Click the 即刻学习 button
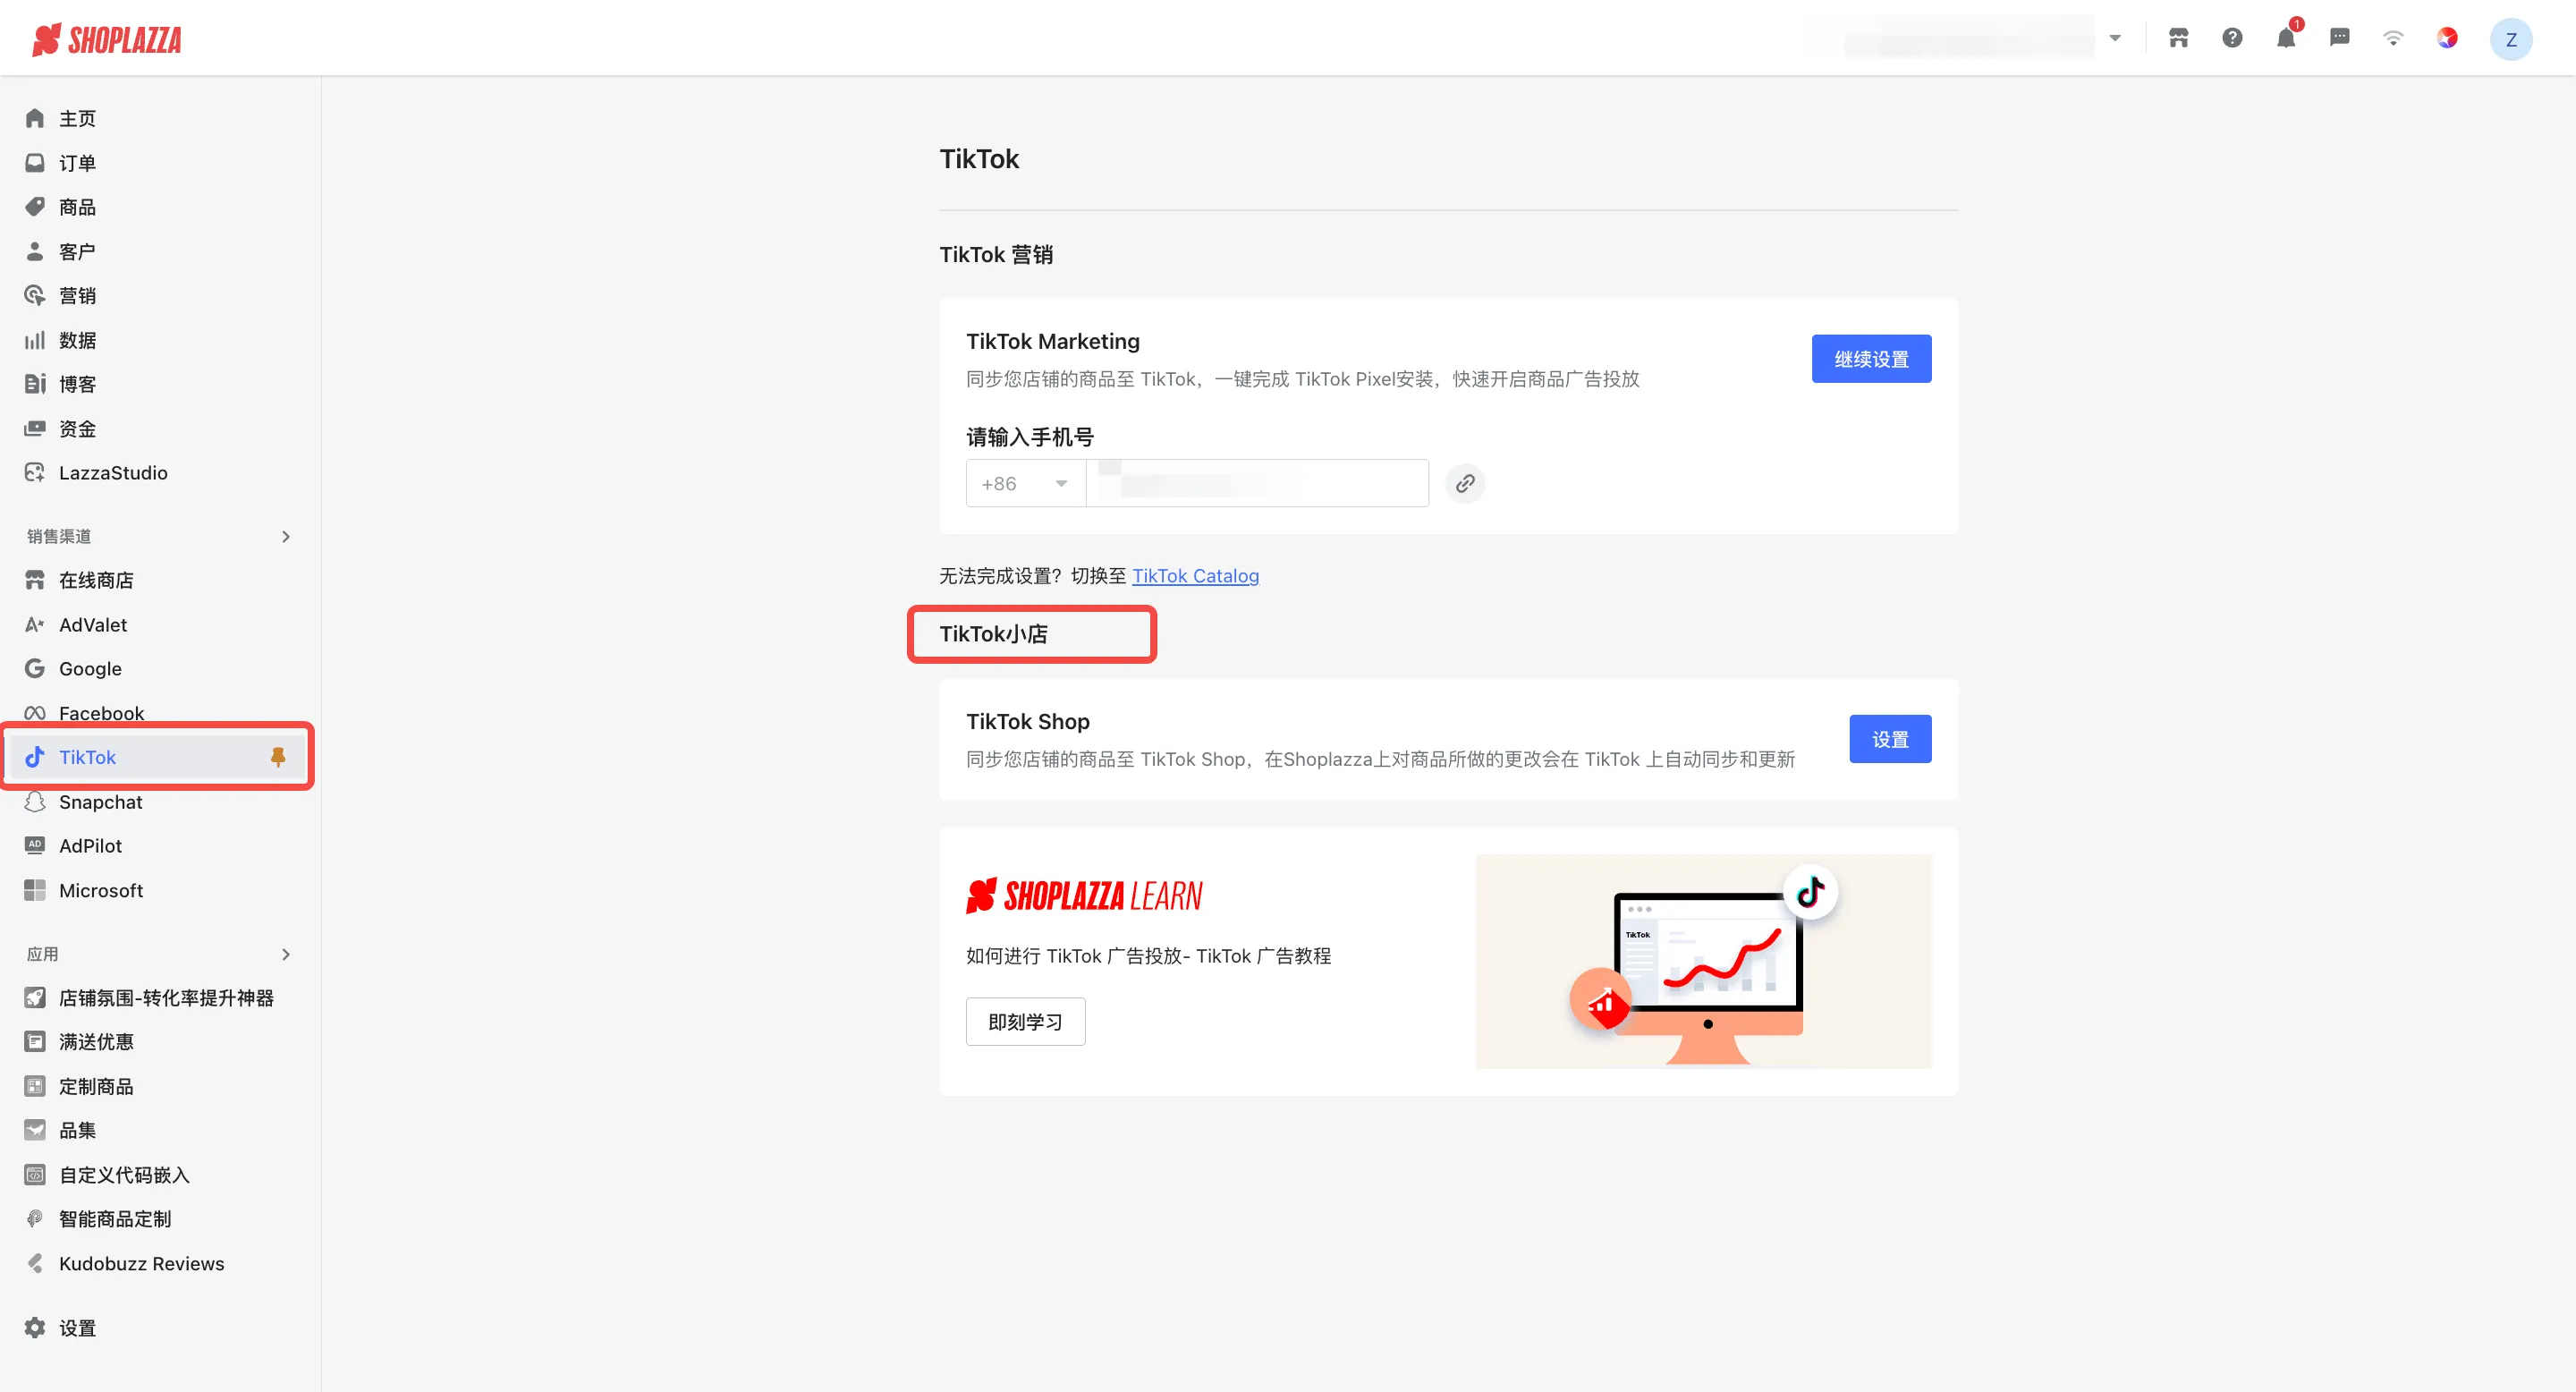Screen dimensions: 2576x1392 tap(1025, 1022)
